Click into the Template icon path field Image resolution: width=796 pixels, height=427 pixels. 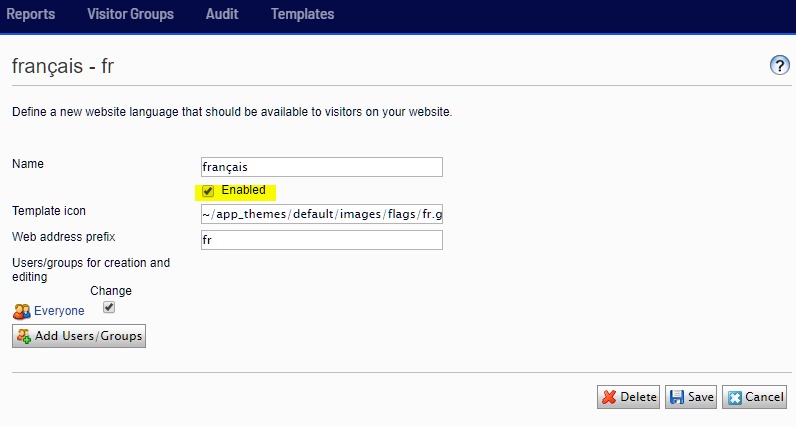point(321,213)
